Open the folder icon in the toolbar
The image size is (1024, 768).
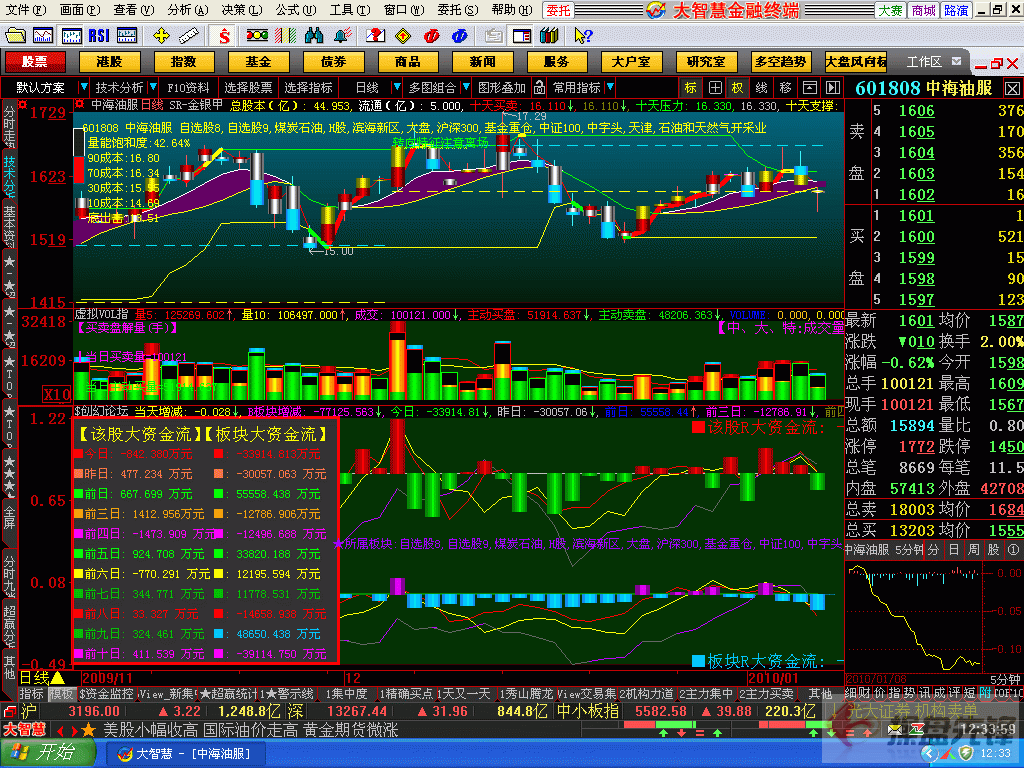coord(15,35)
